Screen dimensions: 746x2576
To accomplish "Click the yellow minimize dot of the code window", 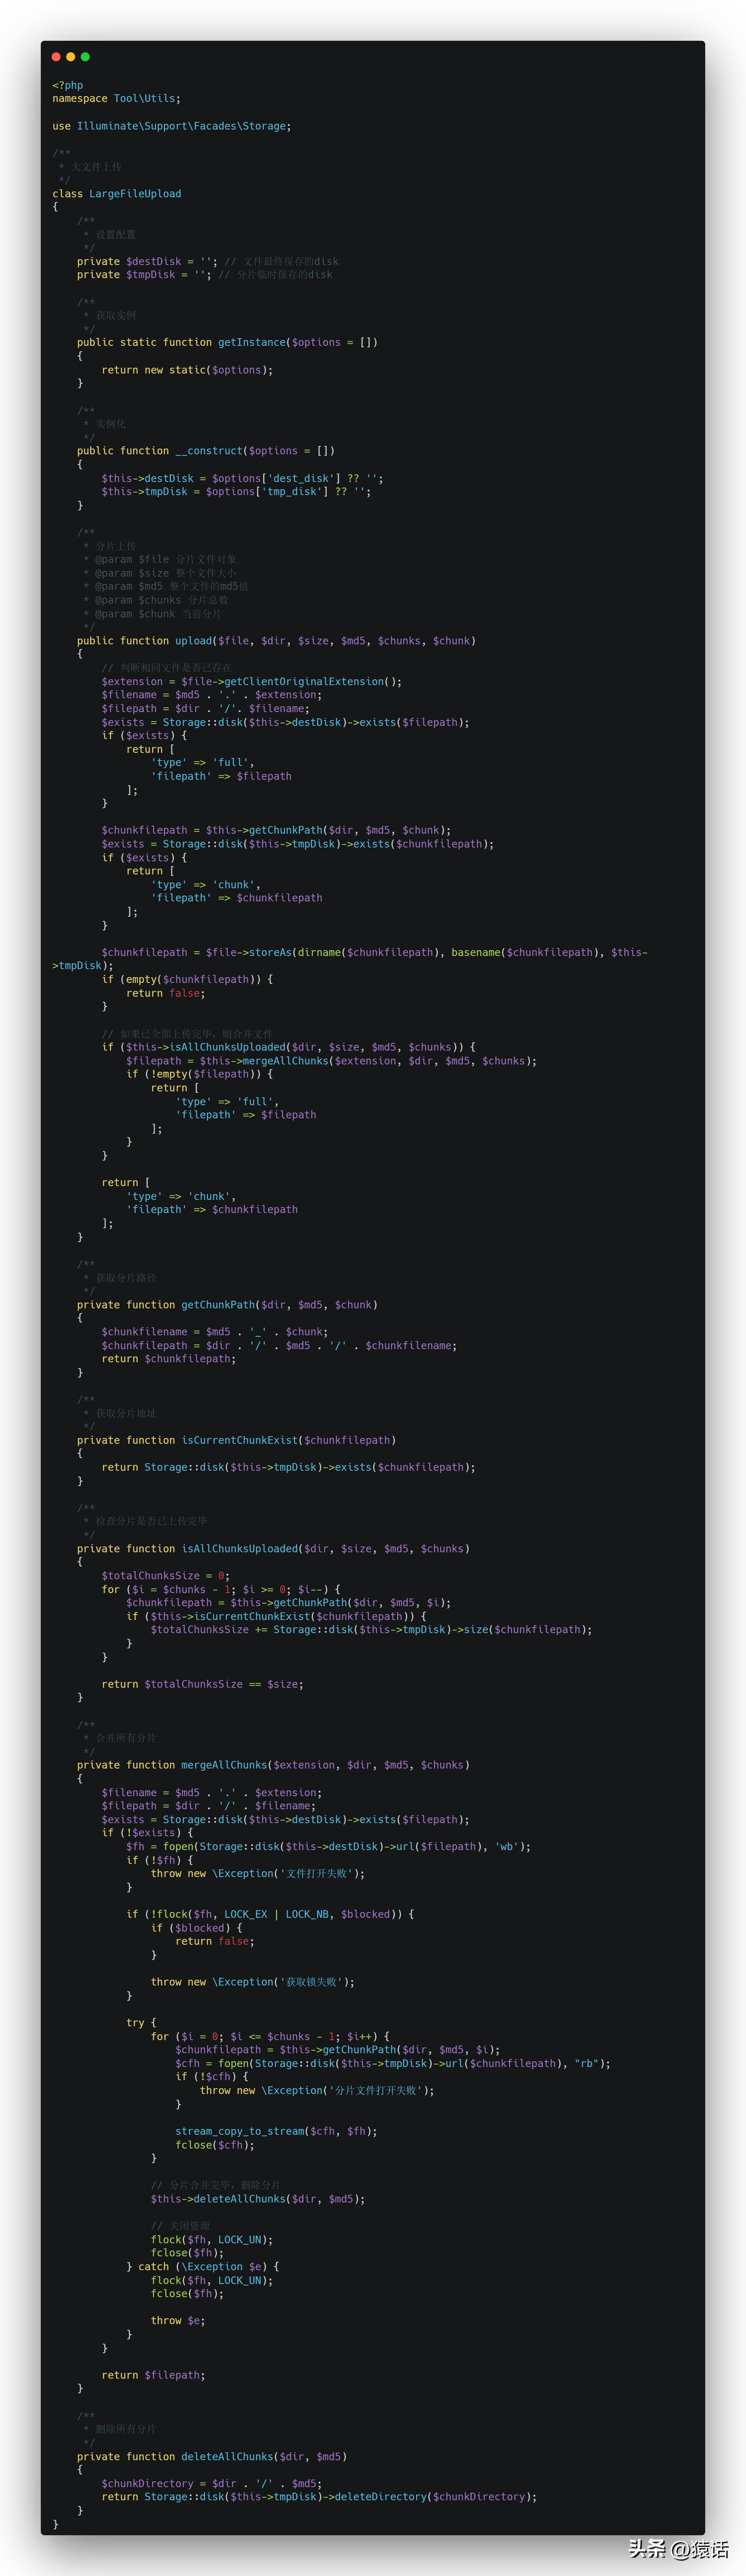I will click(70, 57).
